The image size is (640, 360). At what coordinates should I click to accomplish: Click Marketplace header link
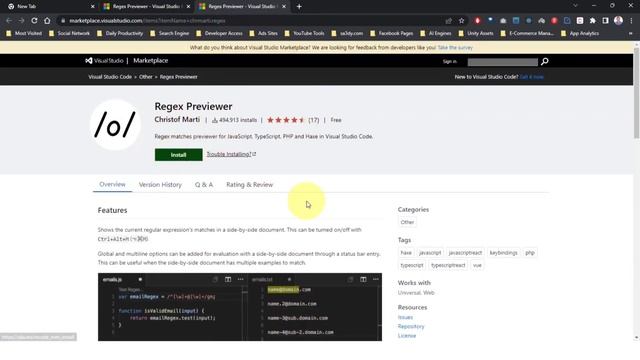click(151, 60)
